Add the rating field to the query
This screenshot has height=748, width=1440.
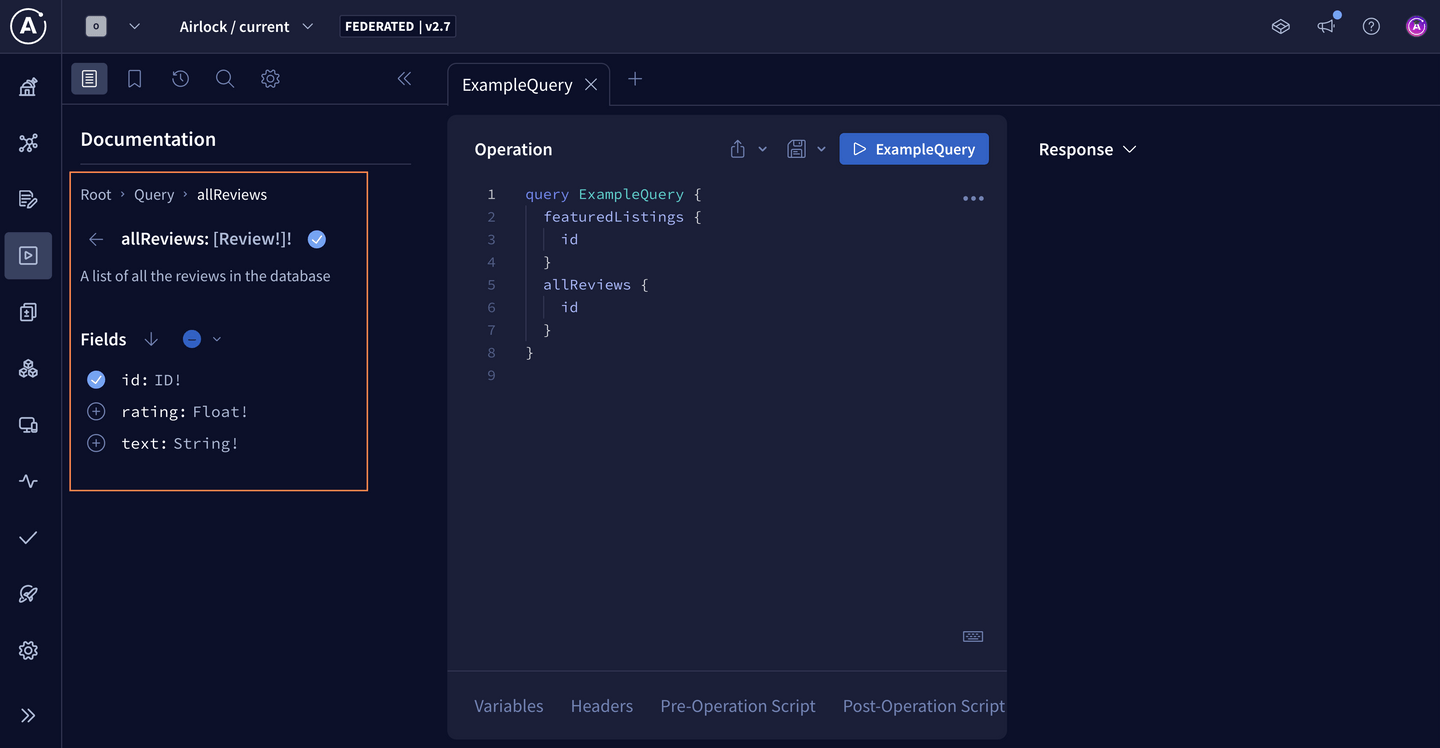point(96,412)
